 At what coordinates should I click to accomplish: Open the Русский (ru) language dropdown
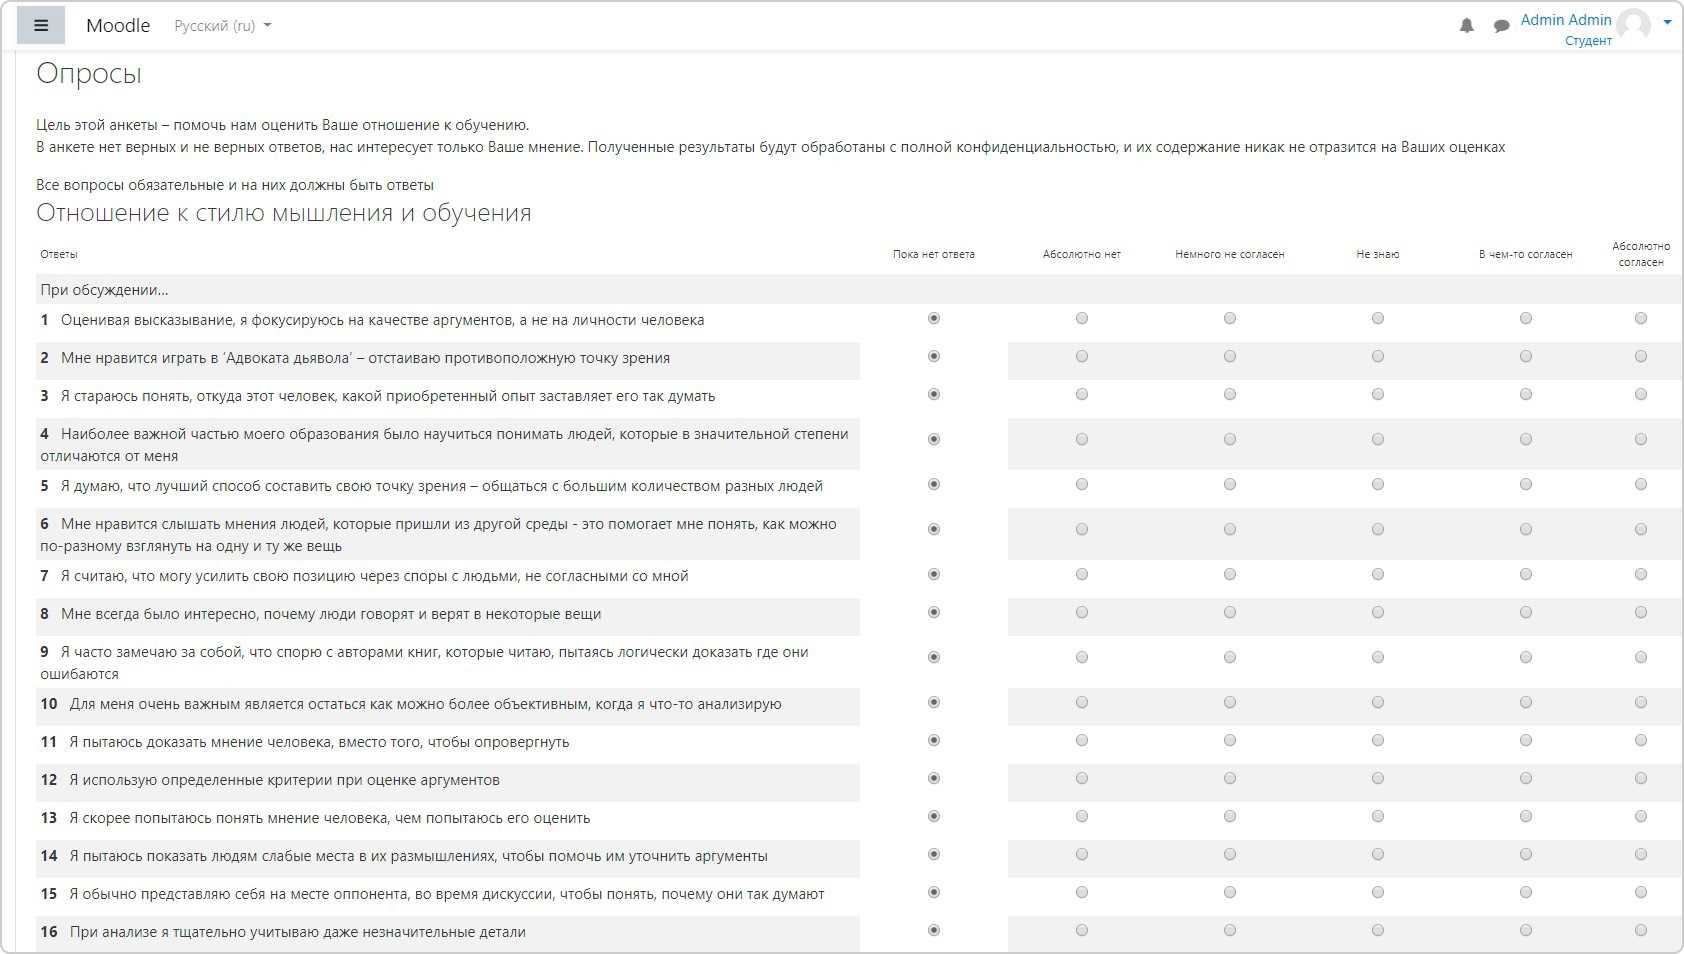(222, 26)
